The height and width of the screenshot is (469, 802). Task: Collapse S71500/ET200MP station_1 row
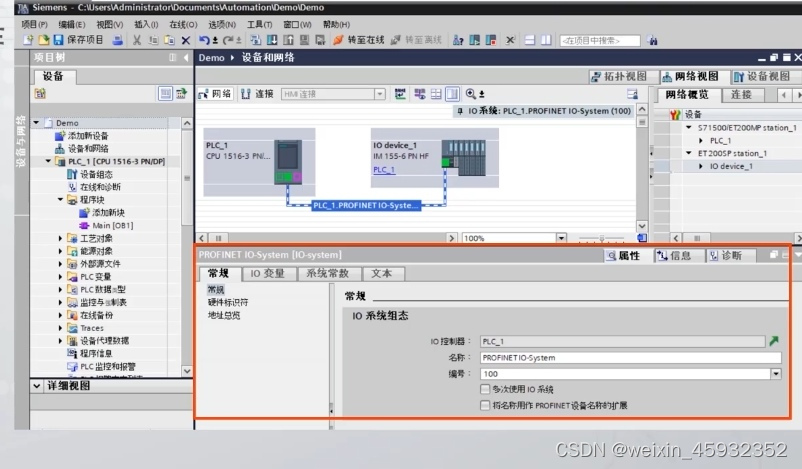tap(688, 127)
